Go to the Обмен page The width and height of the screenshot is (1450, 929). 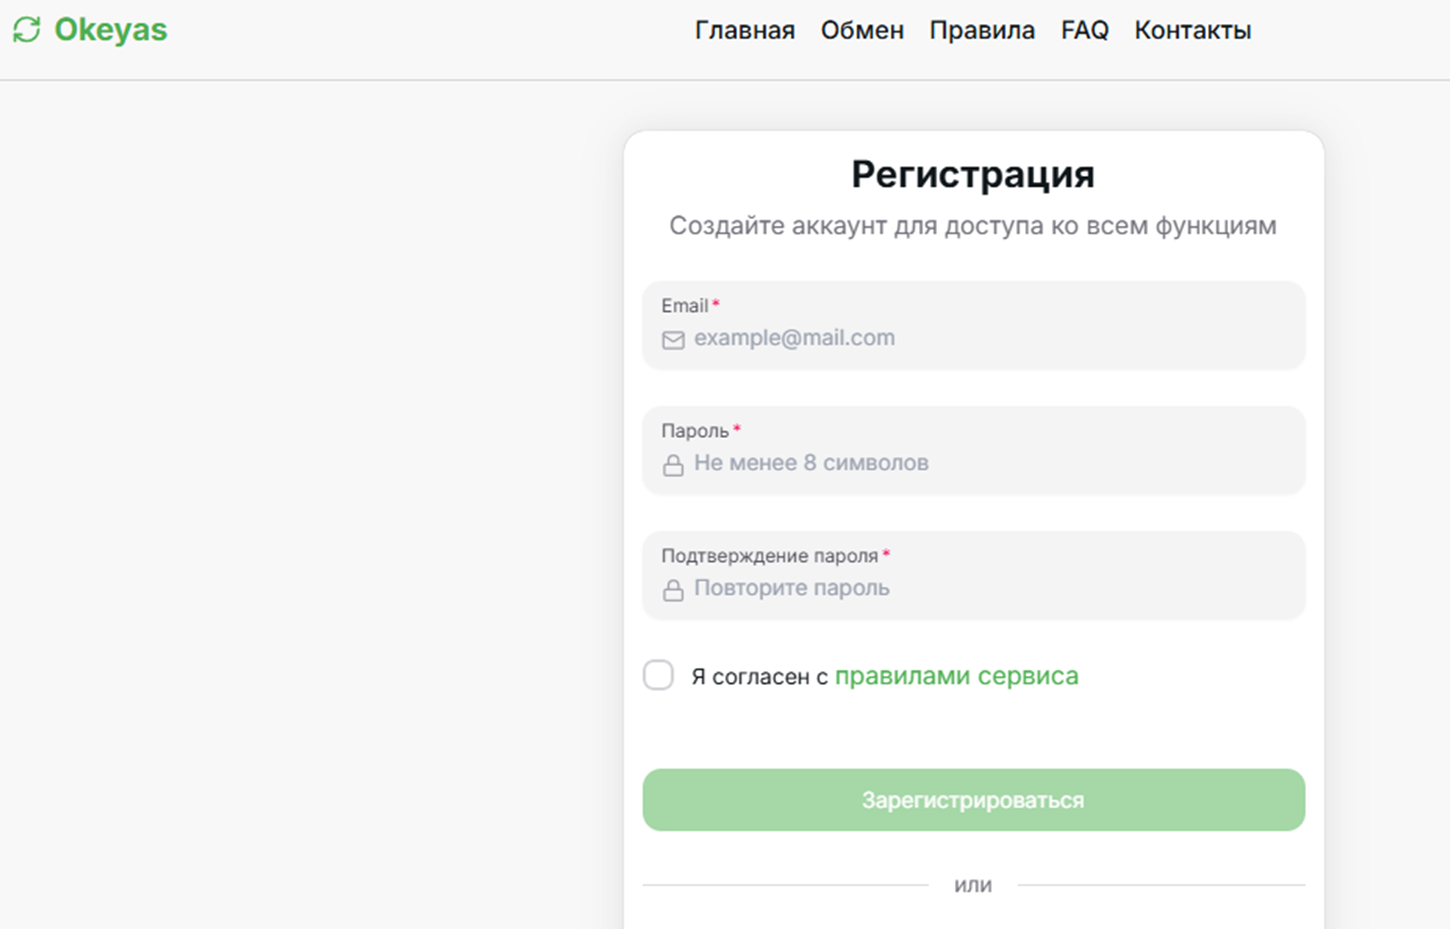862,30
